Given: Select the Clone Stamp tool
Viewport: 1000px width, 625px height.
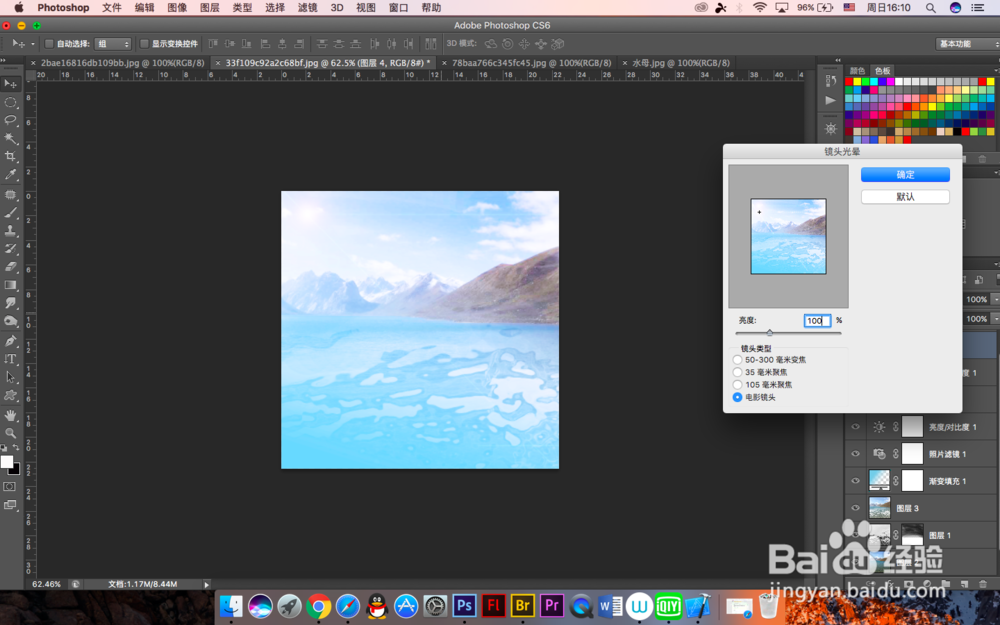Looking at the screenshot, I should coord(10,231).
